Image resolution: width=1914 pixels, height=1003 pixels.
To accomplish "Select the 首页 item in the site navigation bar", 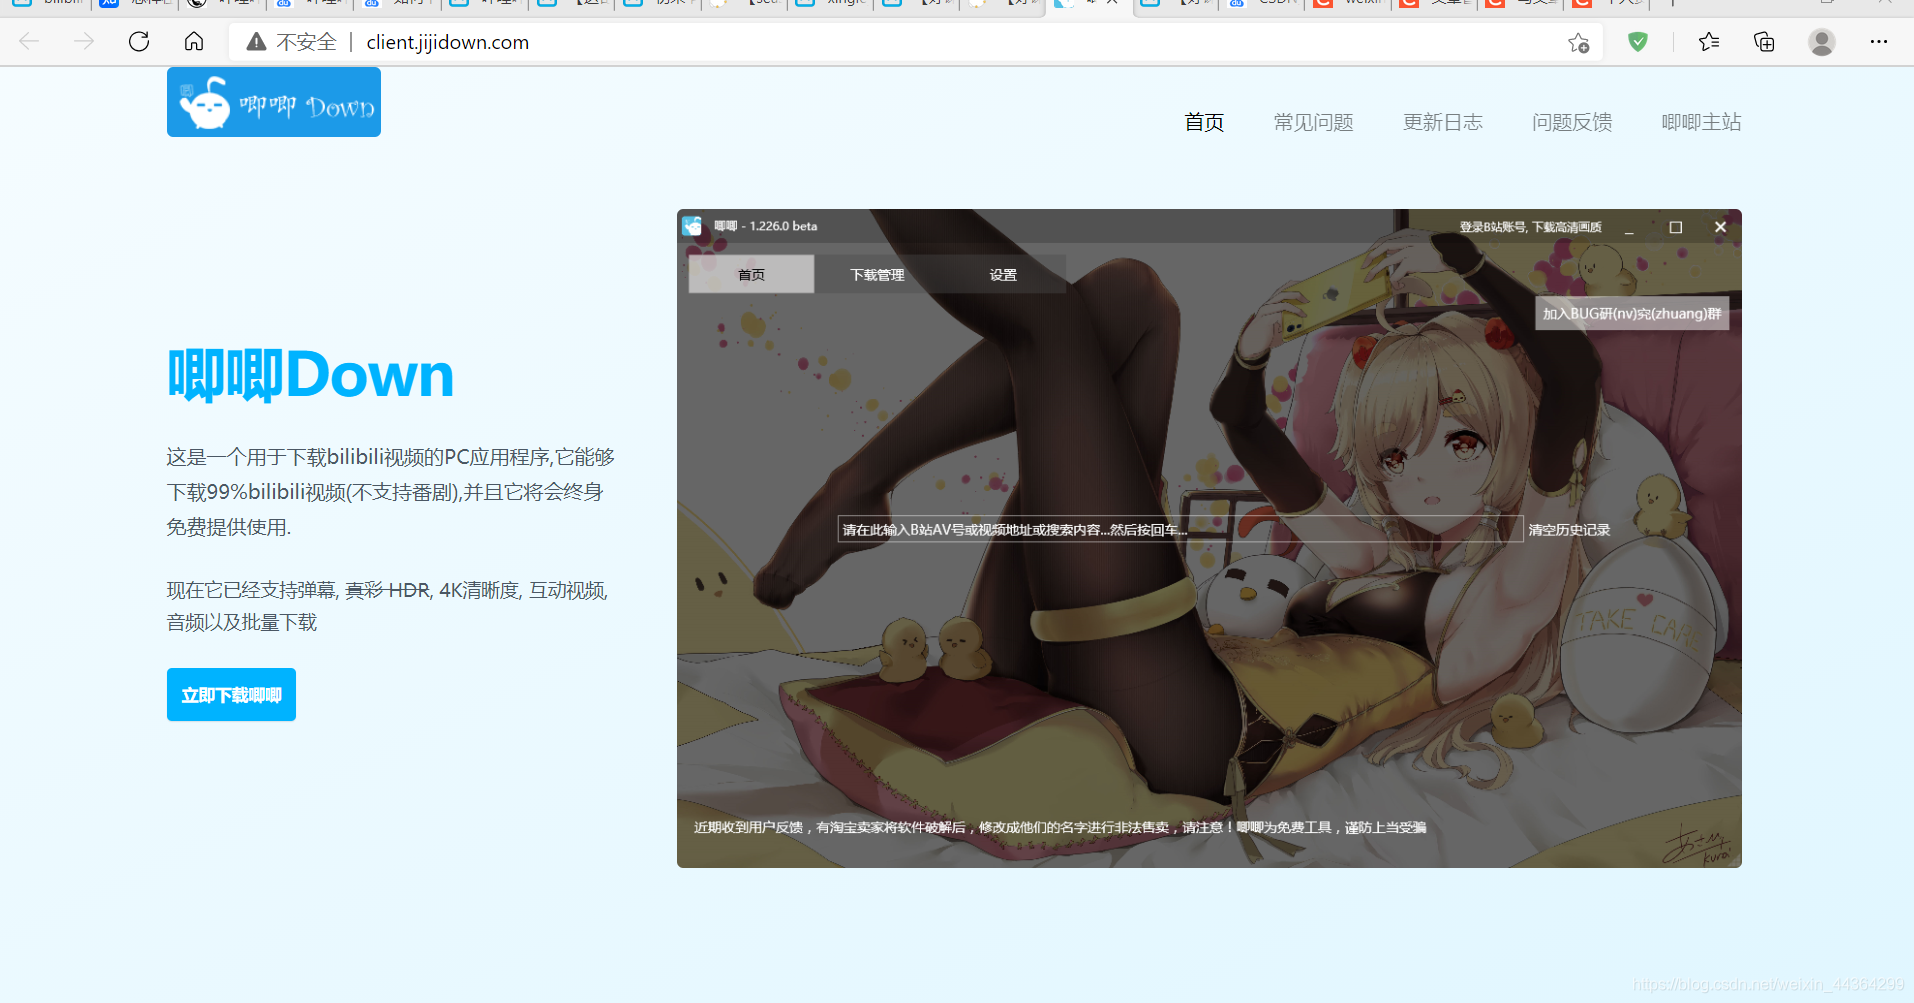I will (x=1204, y=122).
